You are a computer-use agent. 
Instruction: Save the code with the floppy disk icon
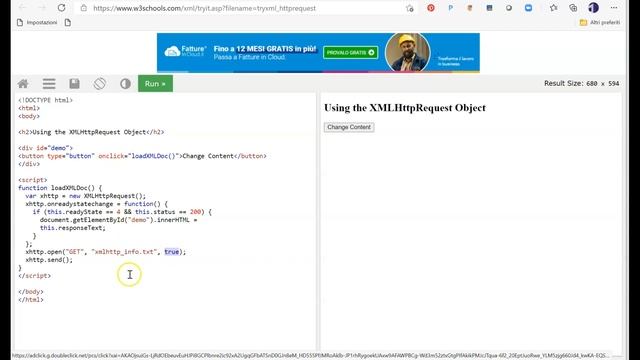pyautogui.click(x=74, y=84)
